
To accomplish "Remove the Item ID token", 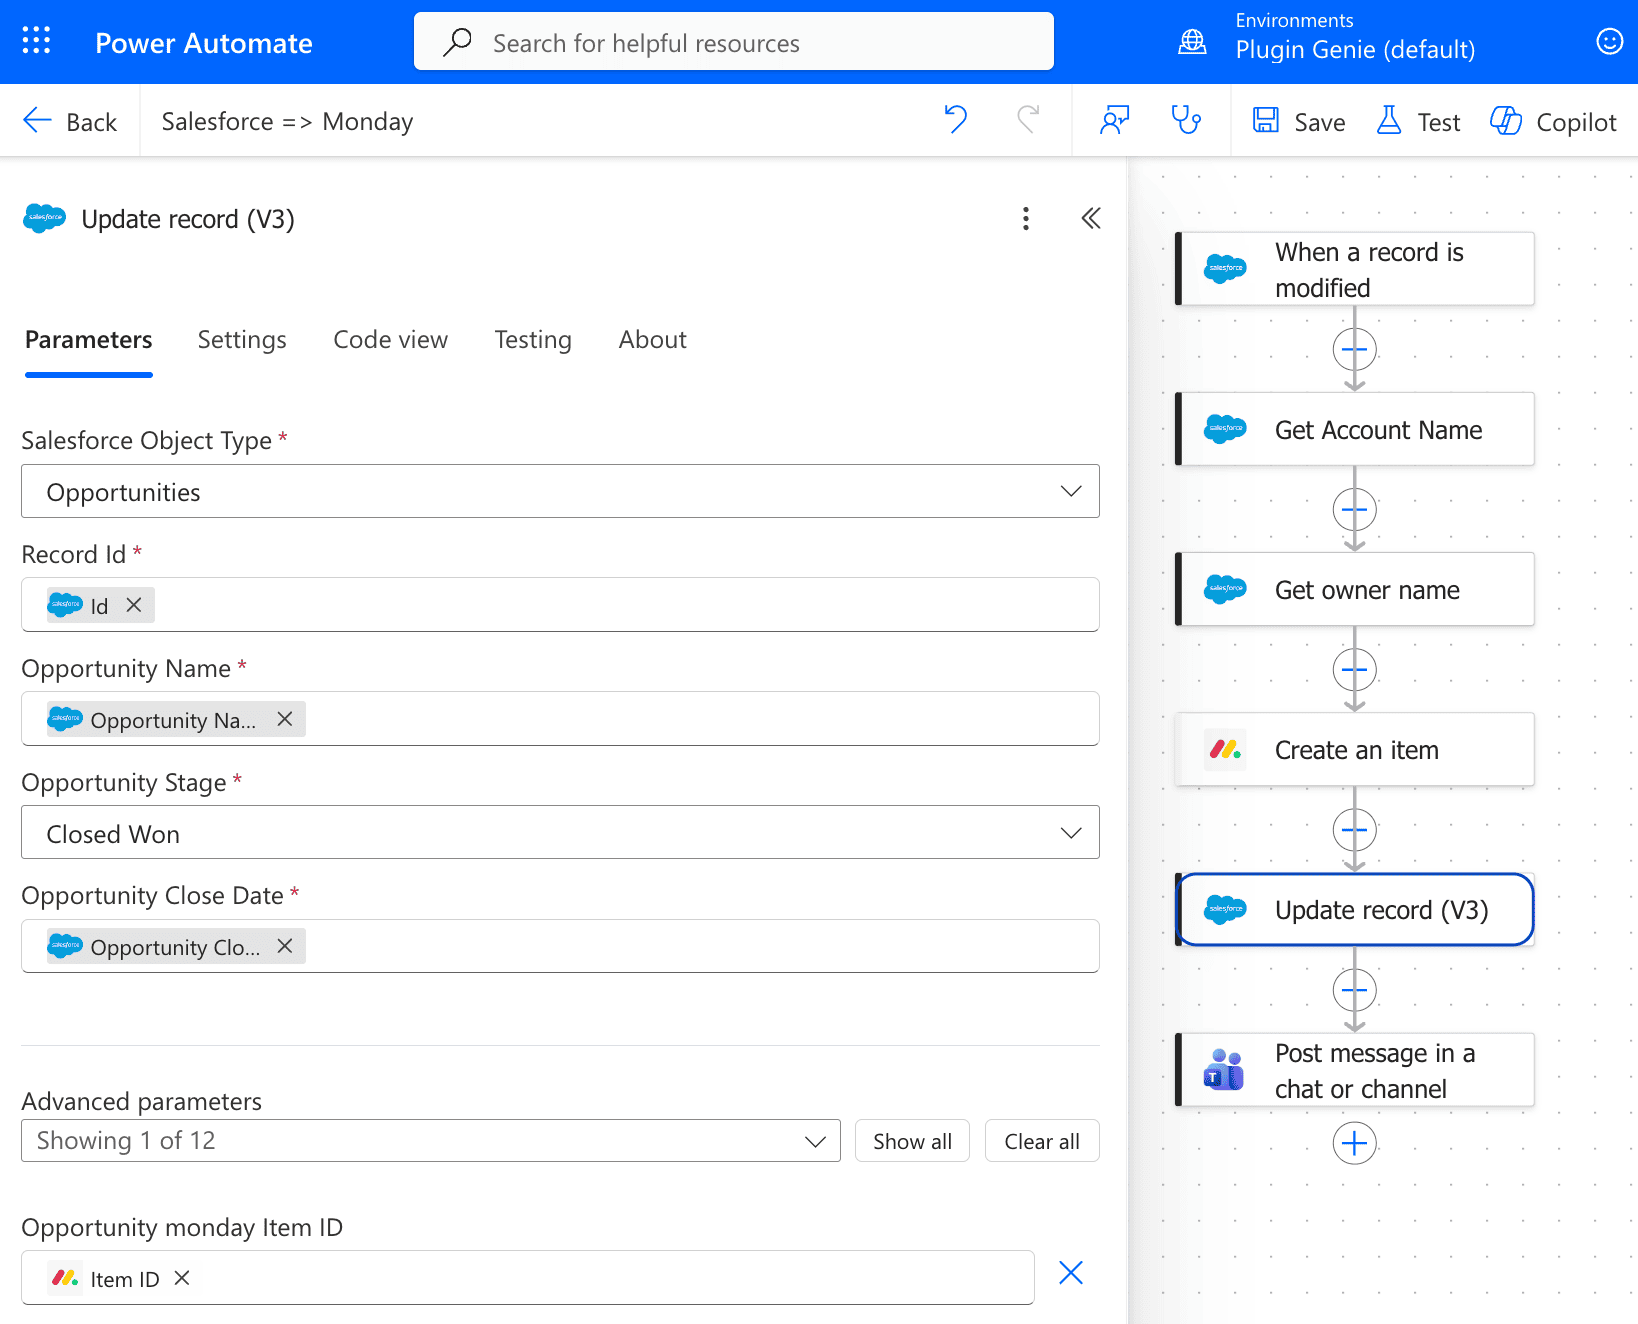I will tap(182, 1278).
